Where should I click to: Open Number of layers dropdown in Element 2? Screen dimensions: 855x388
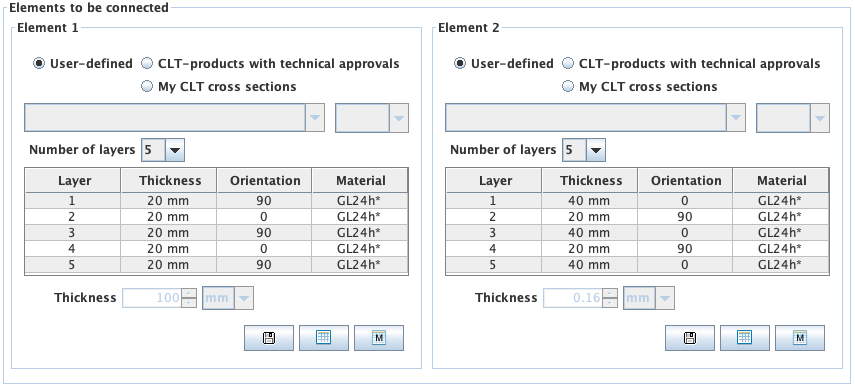(584, 150)
